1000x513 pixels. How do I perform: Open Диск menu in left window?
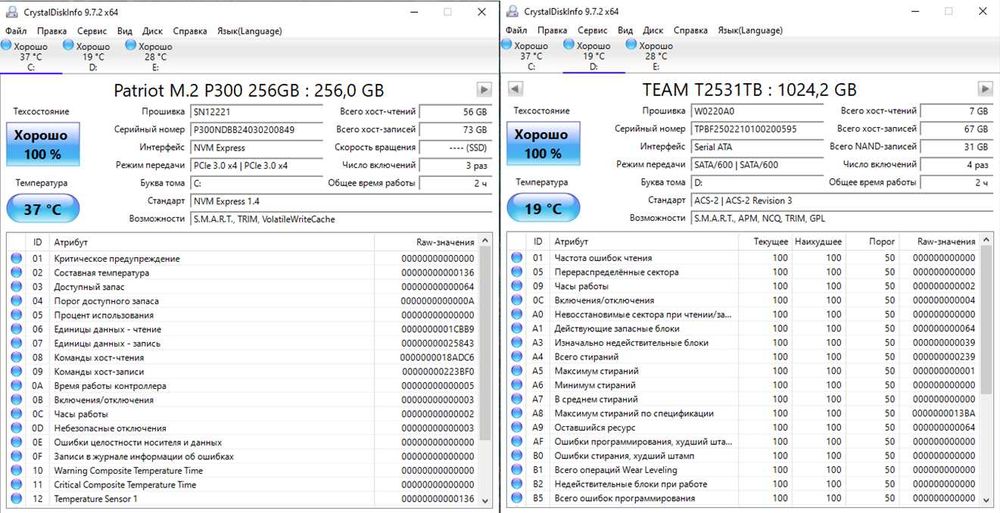tap(152, 31)
